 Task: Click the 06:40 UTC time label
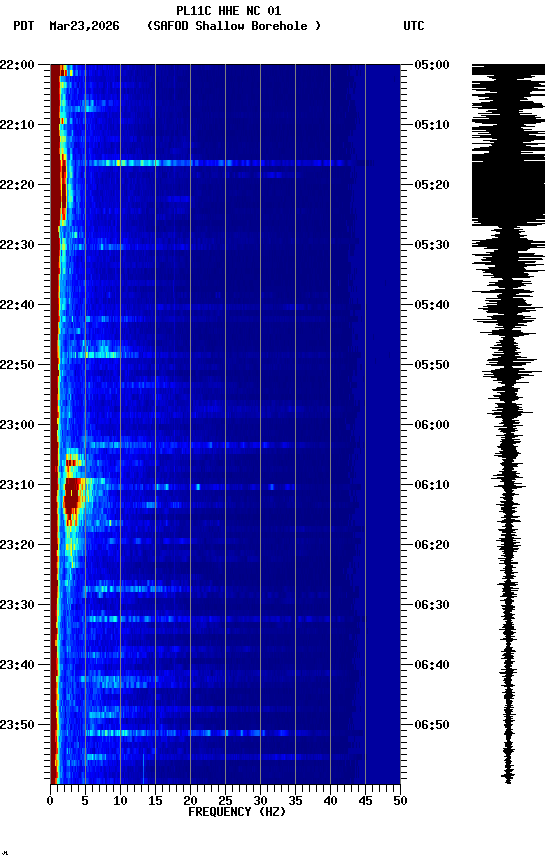pos(432,665)
